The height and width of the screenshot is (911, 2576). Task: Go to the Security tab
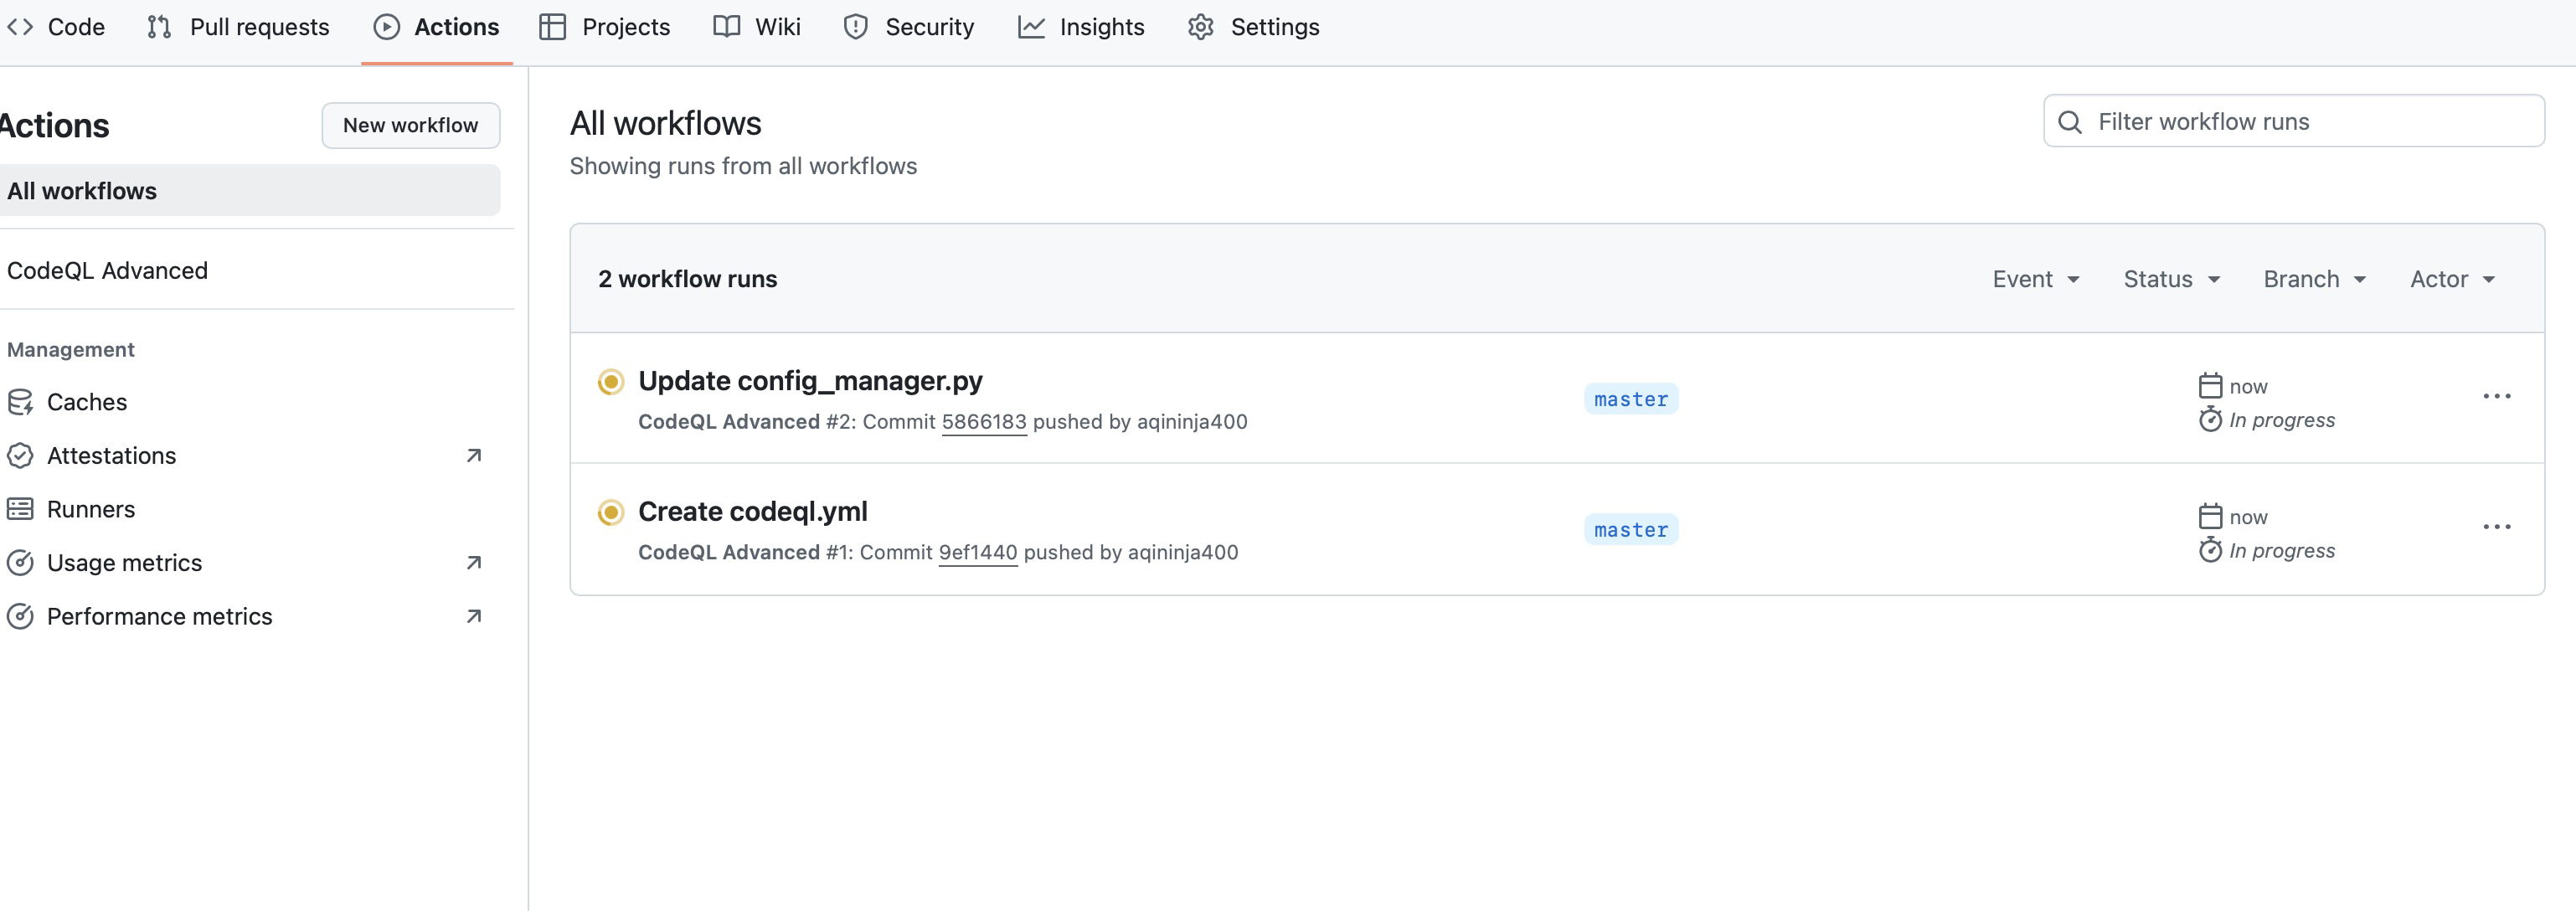point(909,27)
